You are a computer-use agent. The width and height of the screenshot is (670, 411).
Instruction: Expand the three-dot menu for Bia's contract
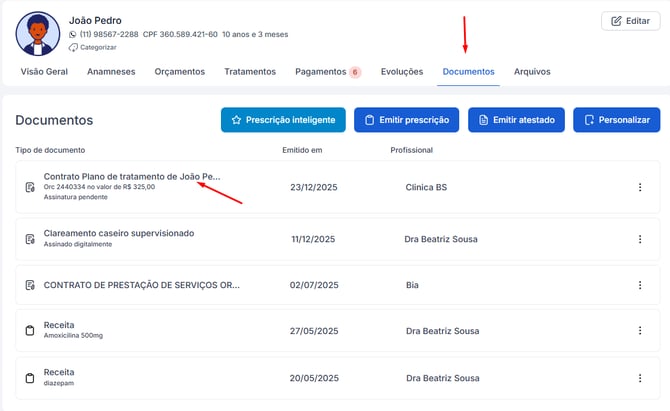click(x=640, y=285)
